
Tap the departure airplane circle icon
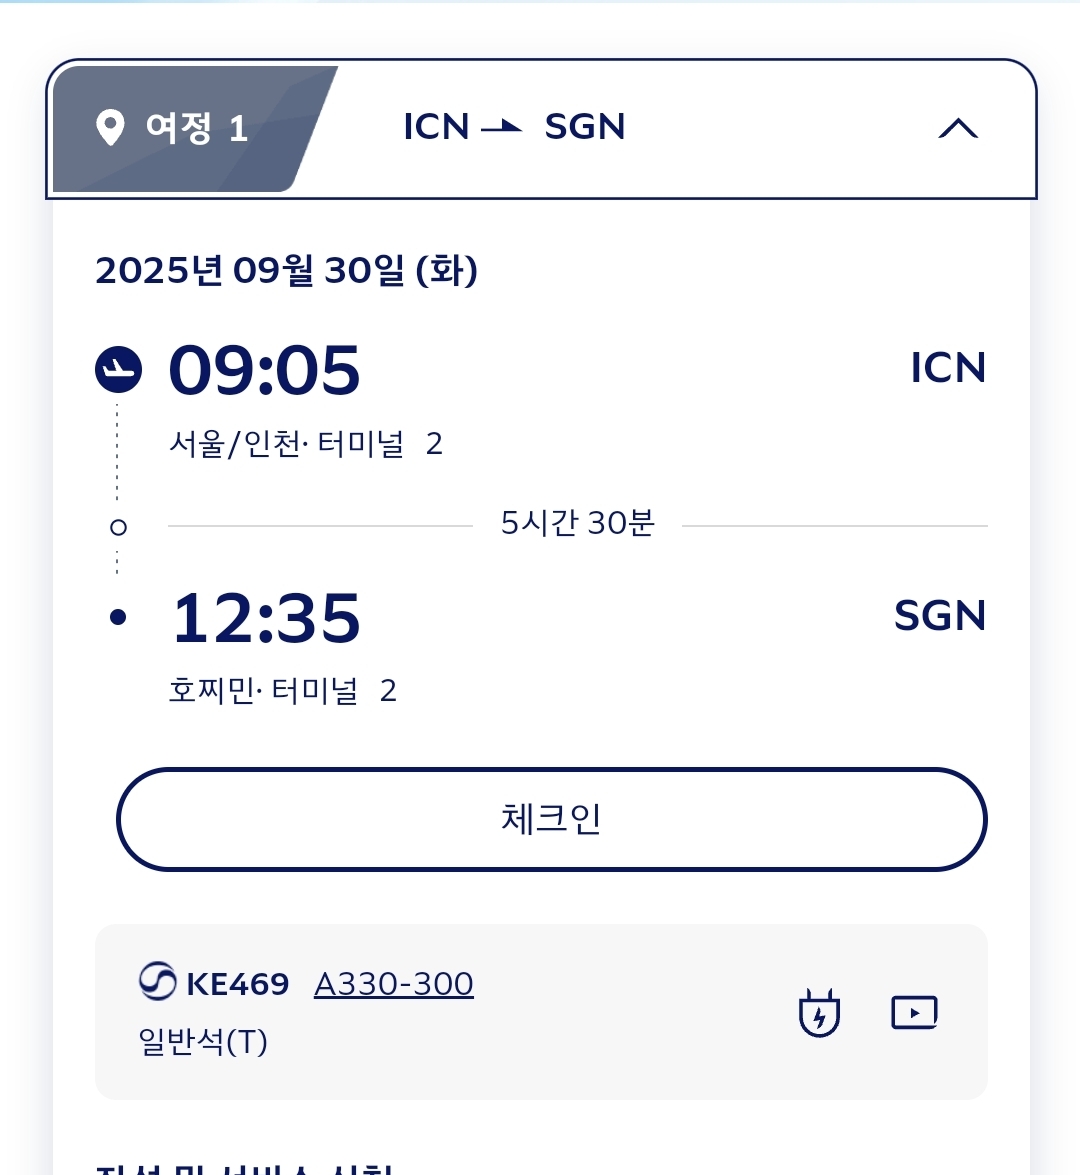coord(118,369)
